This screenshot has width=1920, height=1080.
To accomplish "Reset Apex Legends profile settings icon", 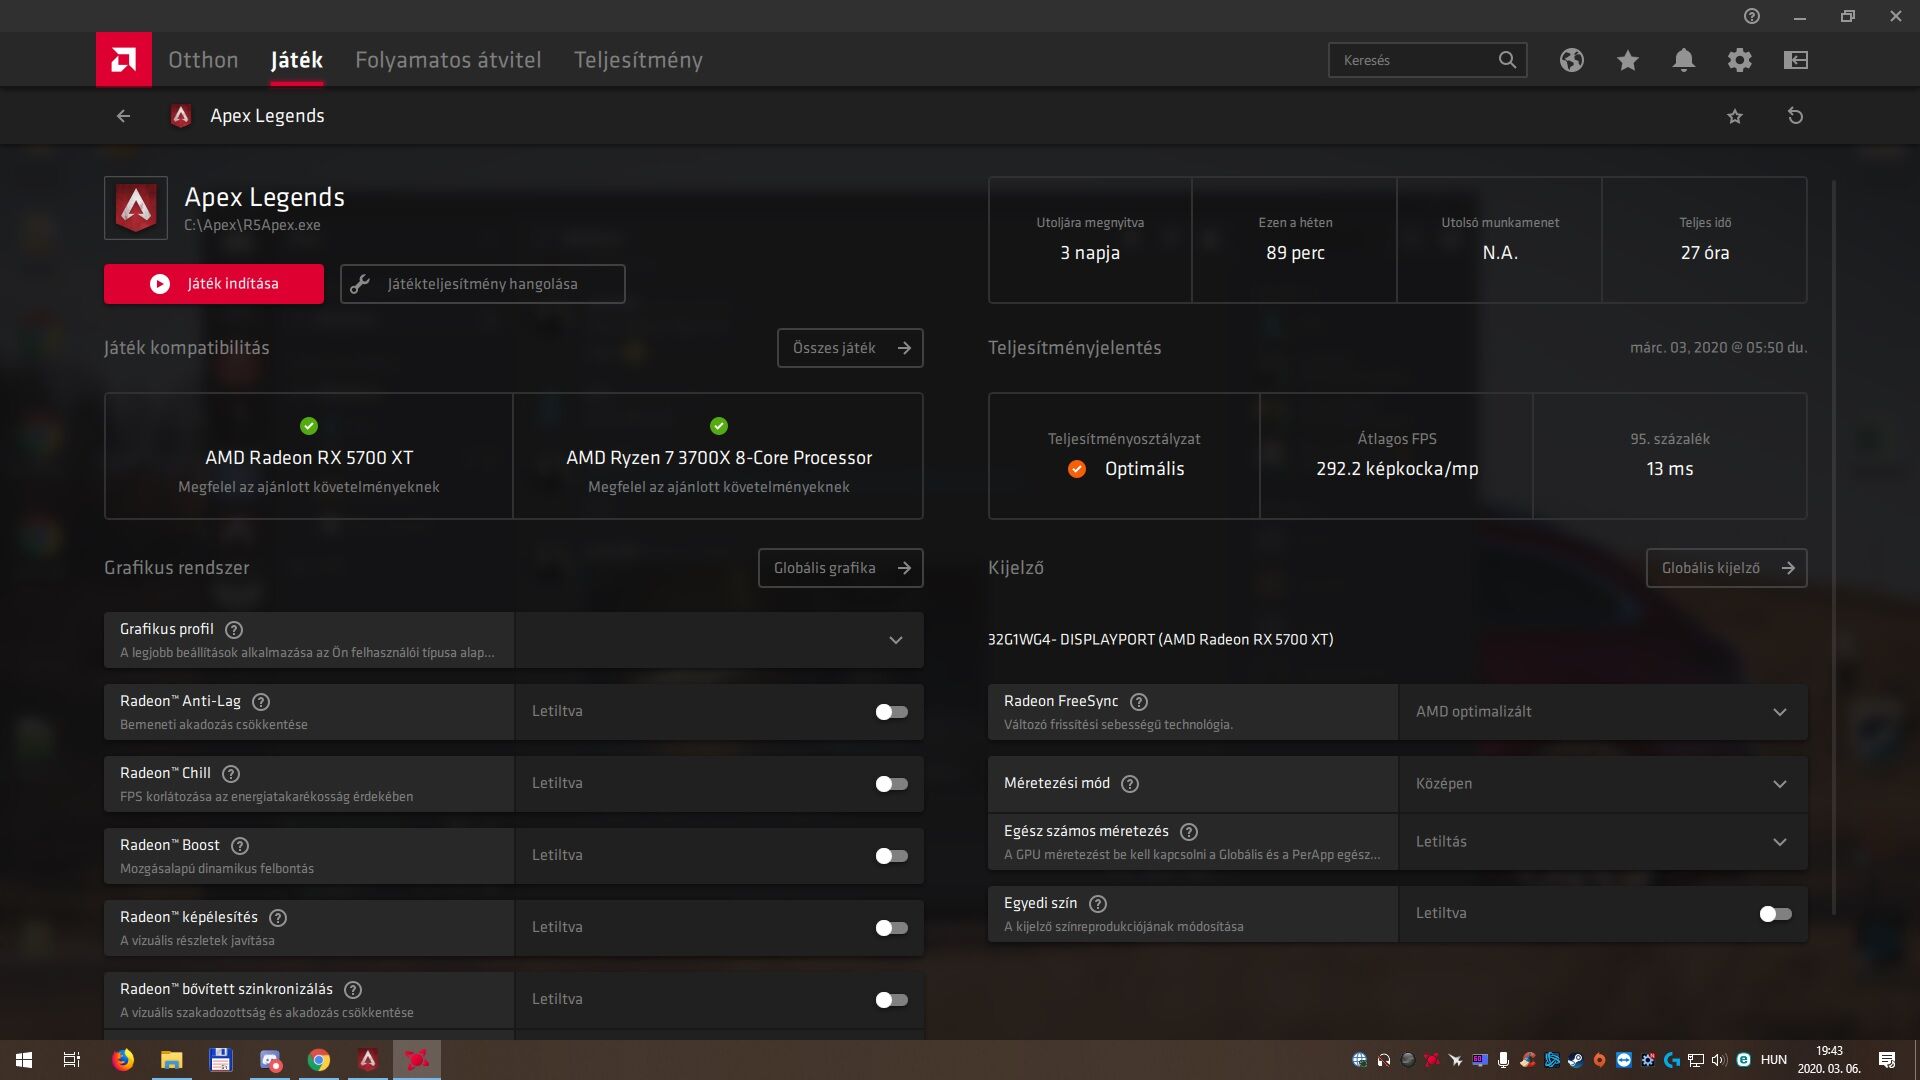I will click(1796, 116).
